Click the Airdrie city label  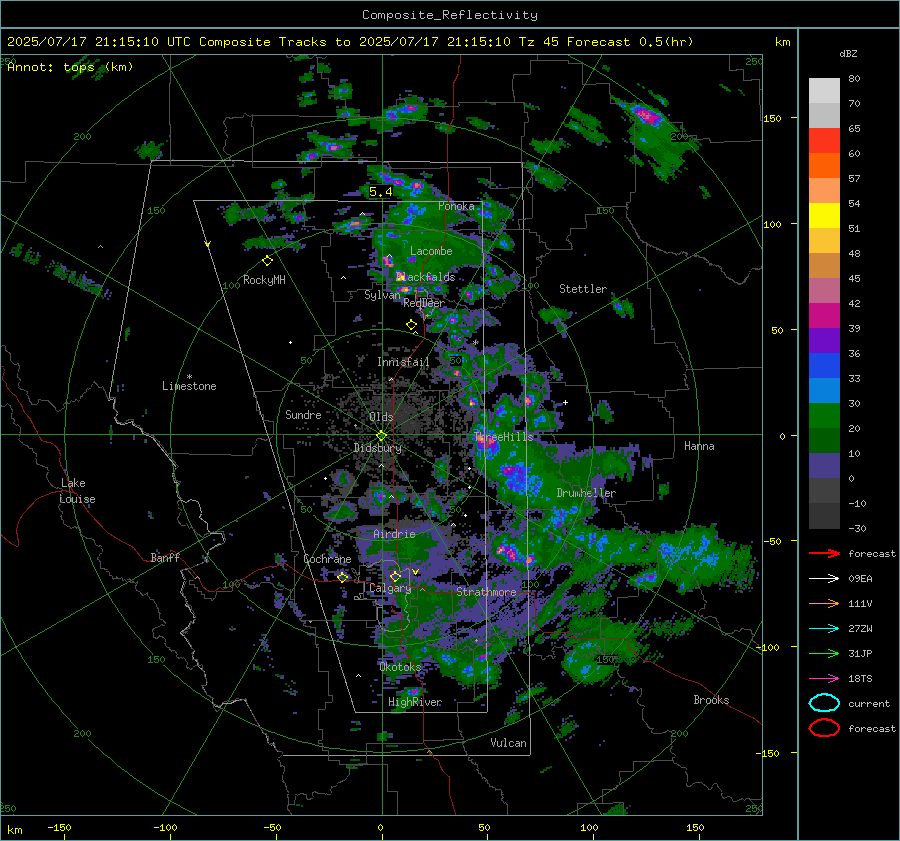click(x=394, y=534)
